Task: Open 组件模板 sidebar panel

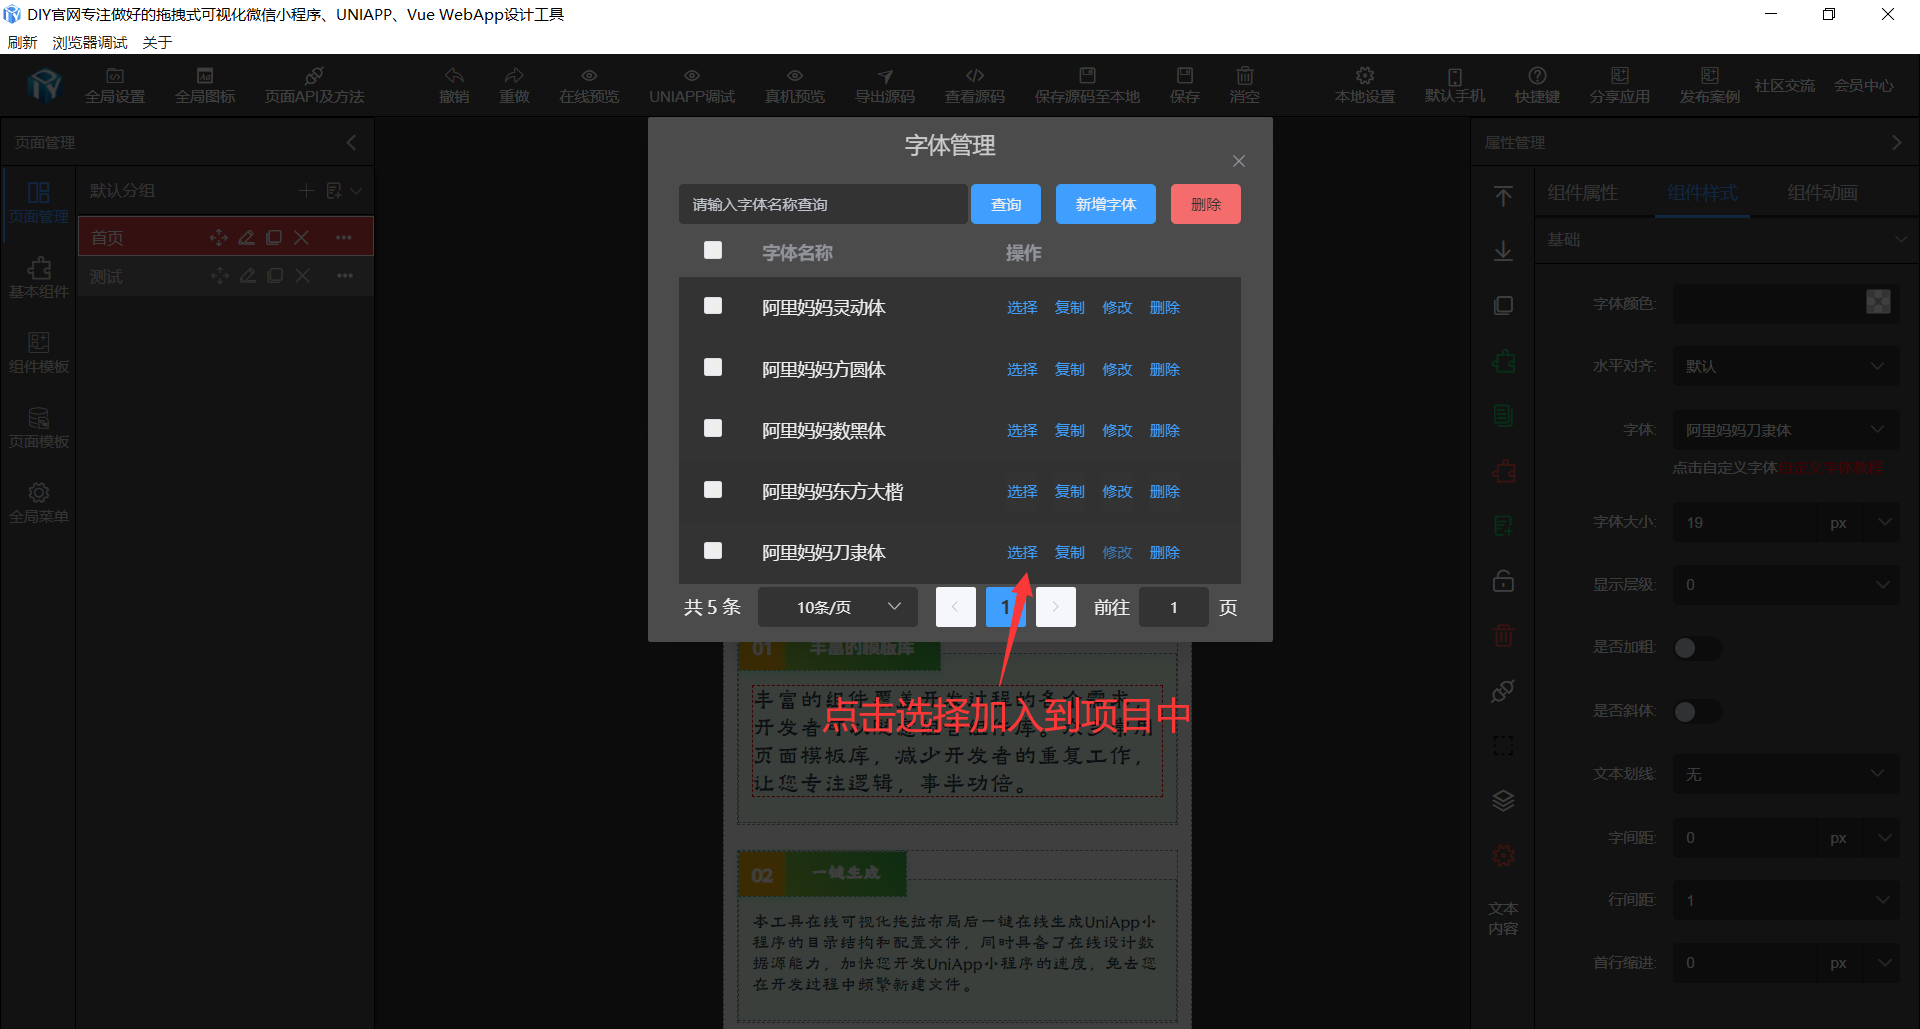Action: 39,352
